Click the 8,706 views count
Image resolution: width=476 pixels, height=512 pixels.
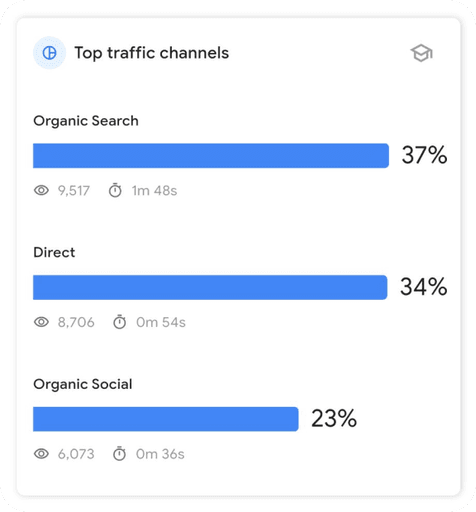(x=76, y=322)
